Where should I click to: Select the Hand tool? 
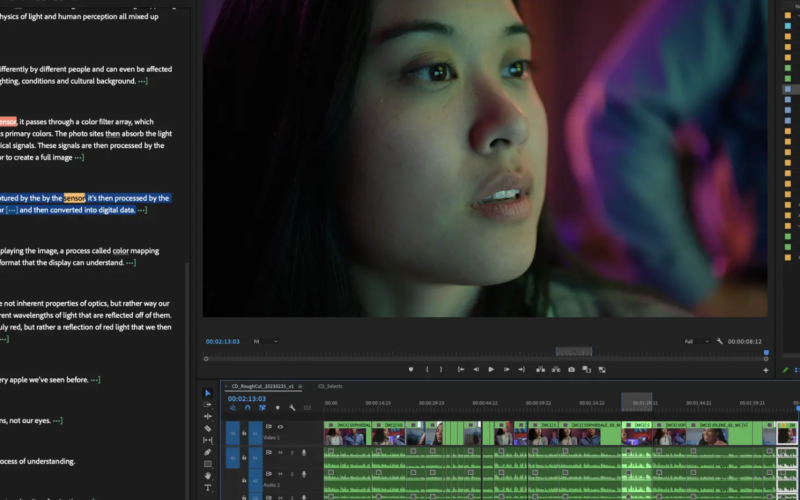[x=208, y=476]
